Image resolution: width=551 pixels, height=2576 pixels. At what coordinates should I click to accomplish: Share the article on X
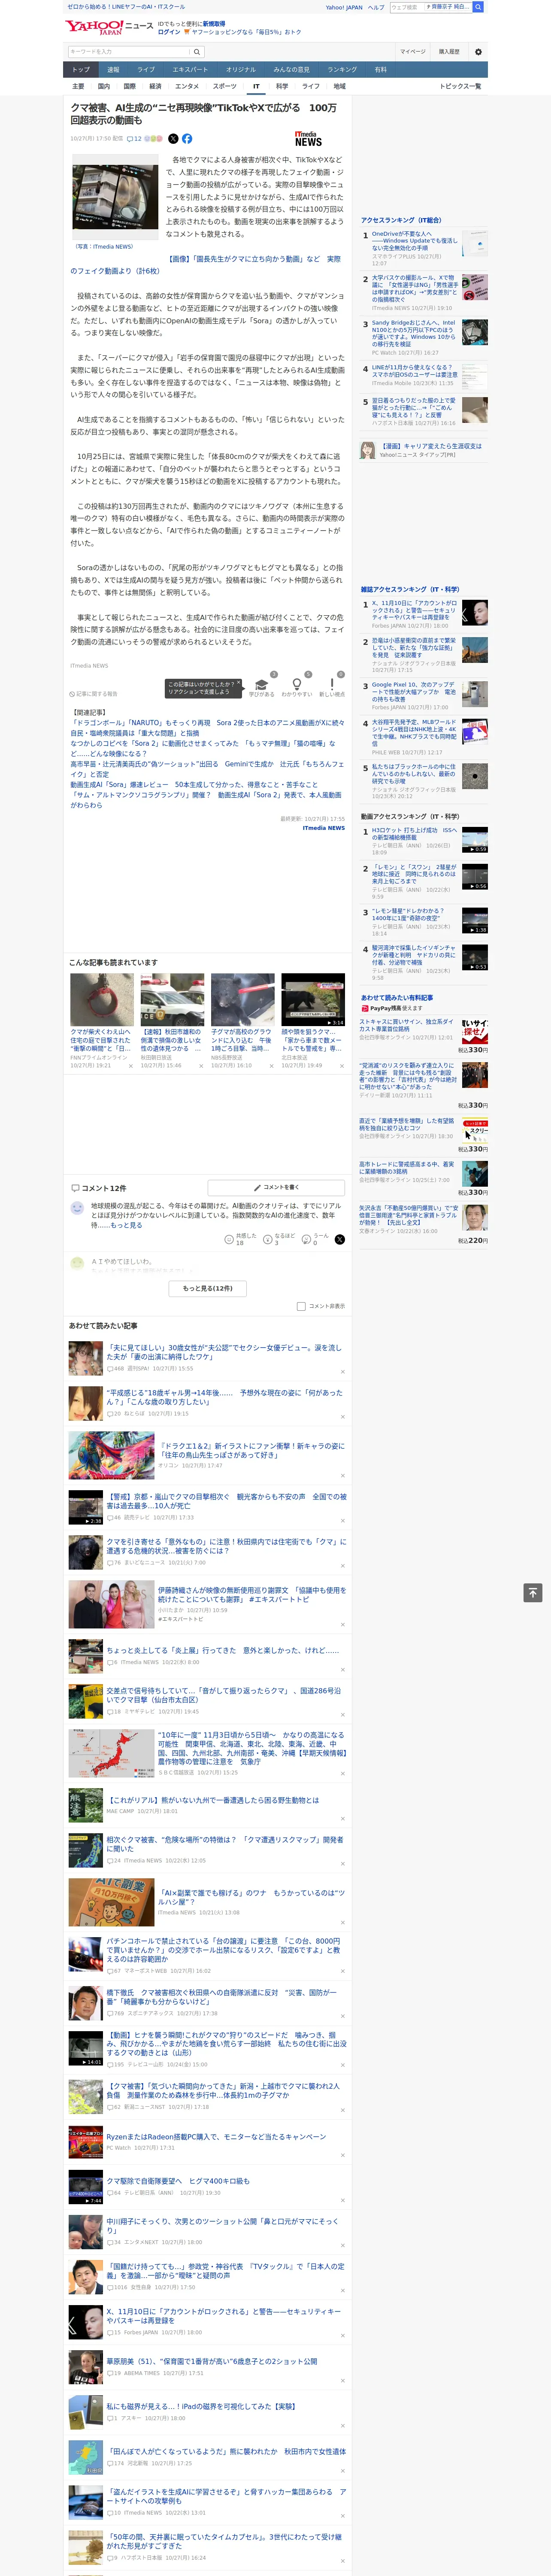173,139
